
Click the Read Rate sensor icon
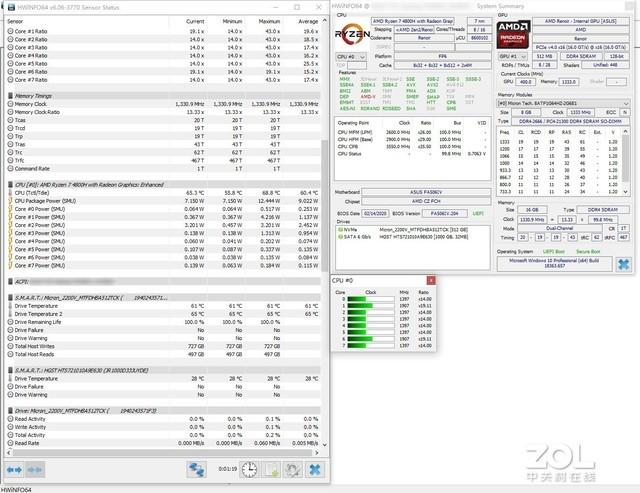(x=11, y=443)
